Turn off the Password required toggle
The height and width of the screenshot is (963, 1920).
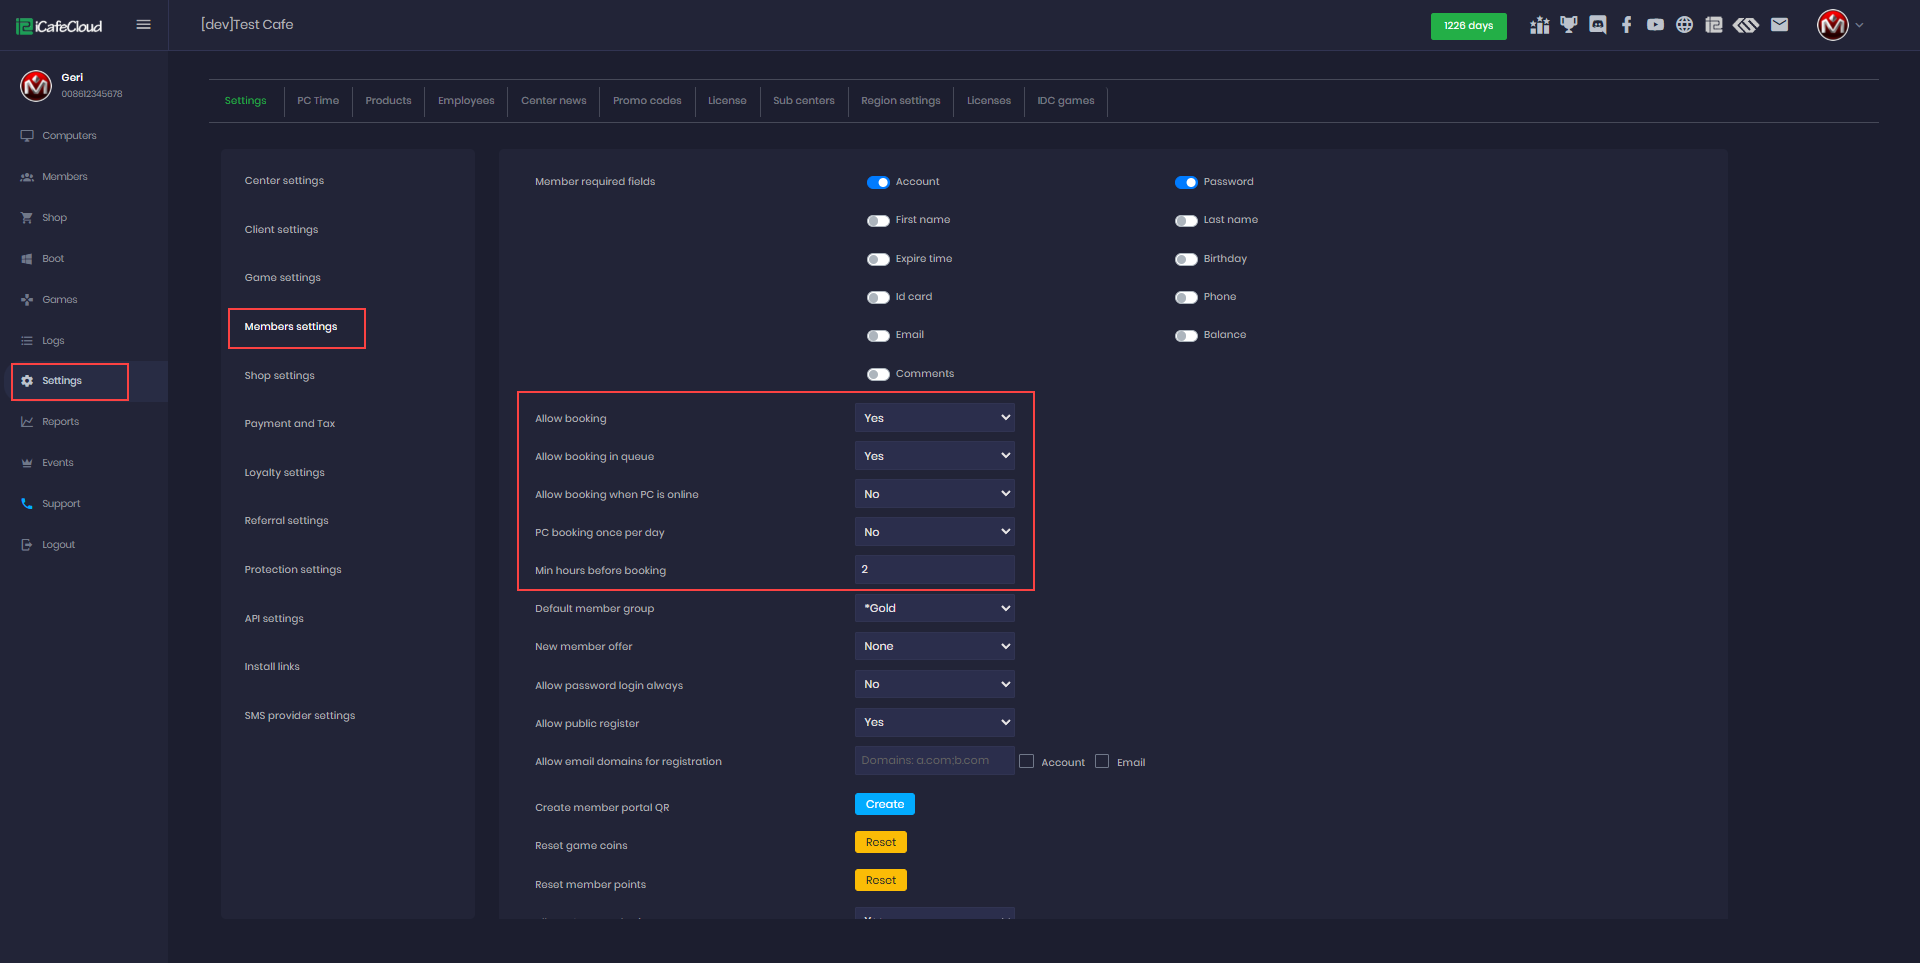coord(1186,183)
